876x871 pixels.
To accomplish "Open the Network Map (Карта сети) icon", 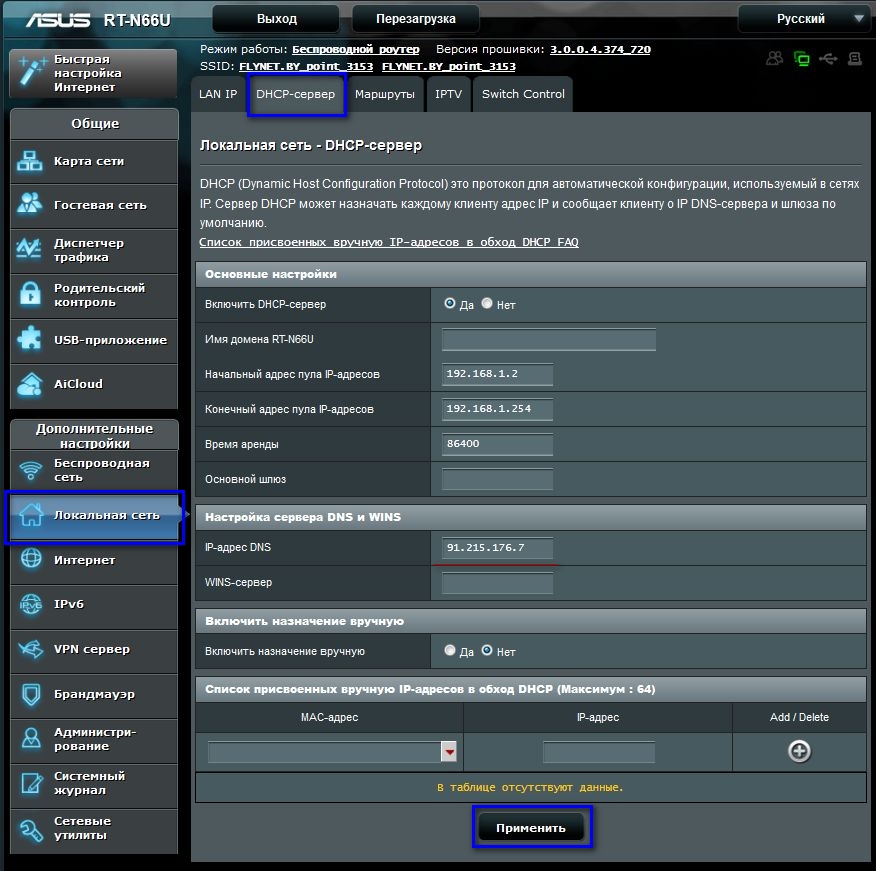I will (30, 161).
